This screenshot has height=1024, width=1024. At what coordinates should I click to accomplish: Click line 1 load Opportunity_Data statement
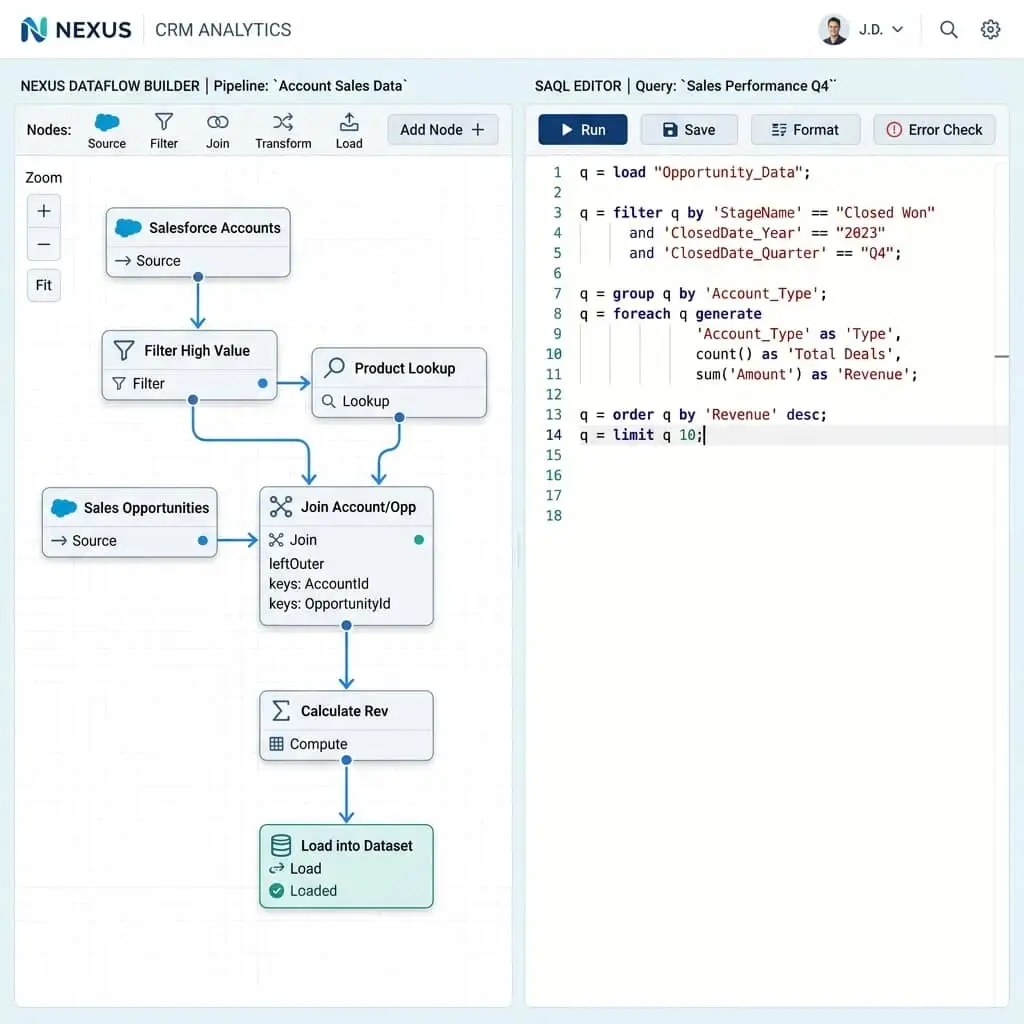click(x=695, y=172)
